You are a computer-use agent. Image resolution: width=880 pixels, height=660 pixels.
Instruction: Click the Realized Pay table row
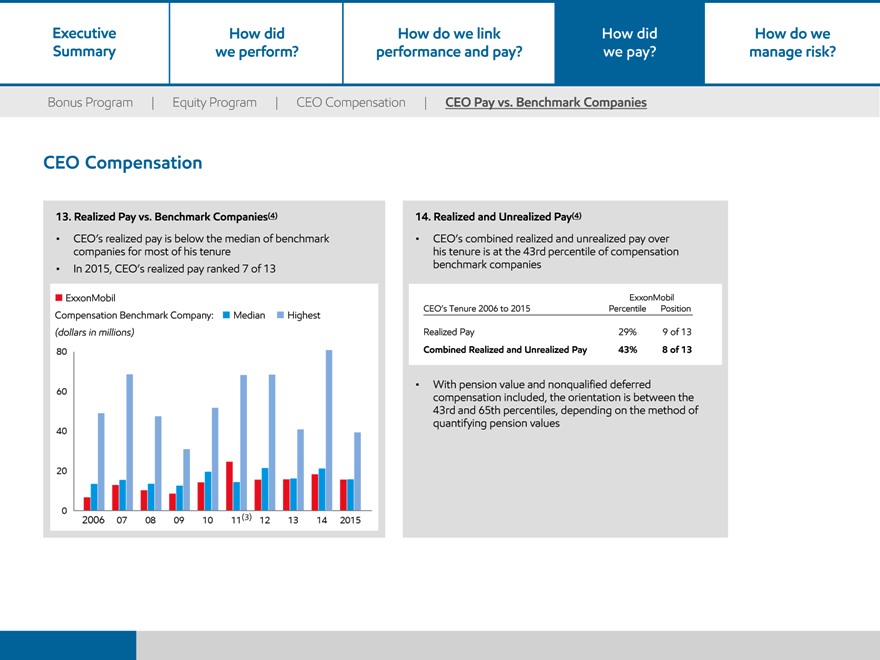(556, 331)
